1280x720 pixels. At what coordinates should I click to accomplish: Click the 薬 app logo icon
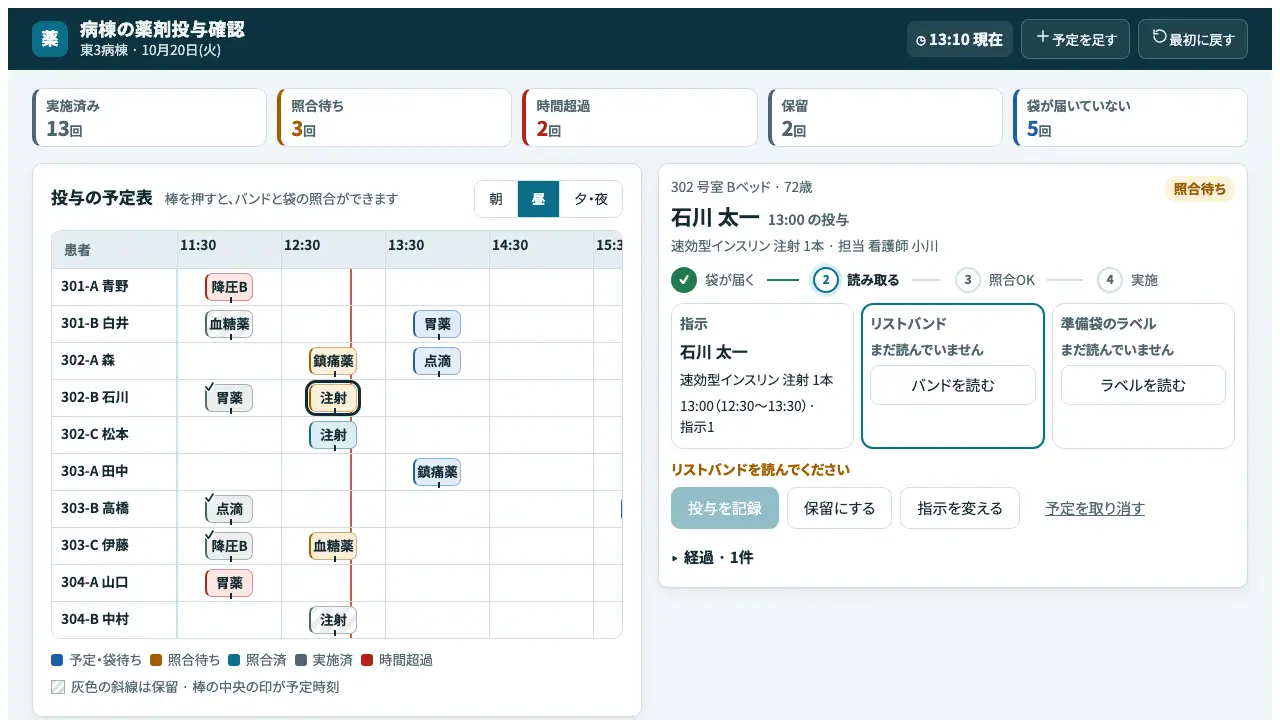click(x=50, y=39)
